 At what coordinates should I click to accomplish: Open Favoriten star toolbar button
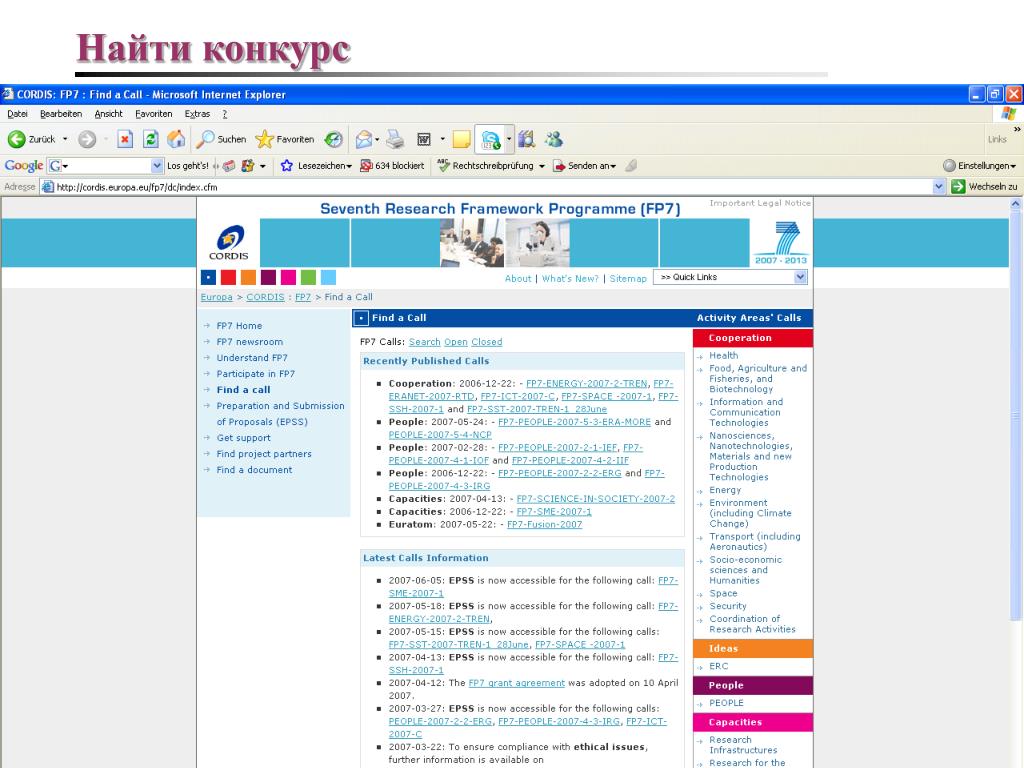285,139
